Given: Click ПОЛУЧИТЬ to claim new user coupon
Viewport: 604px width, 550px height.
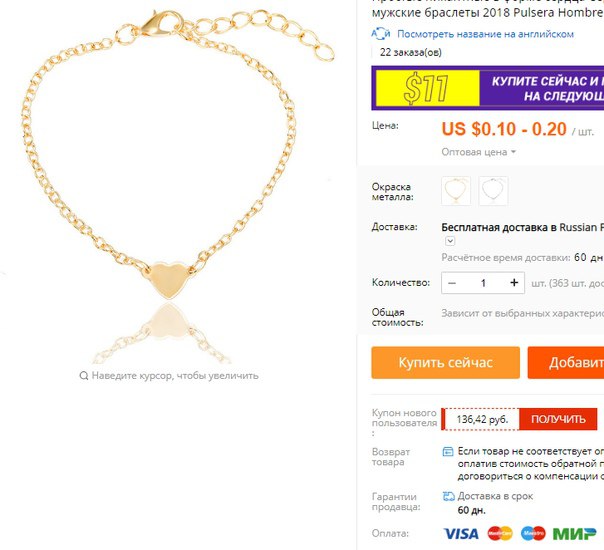Looking at the screenshot, I should [x=558, y=419].
